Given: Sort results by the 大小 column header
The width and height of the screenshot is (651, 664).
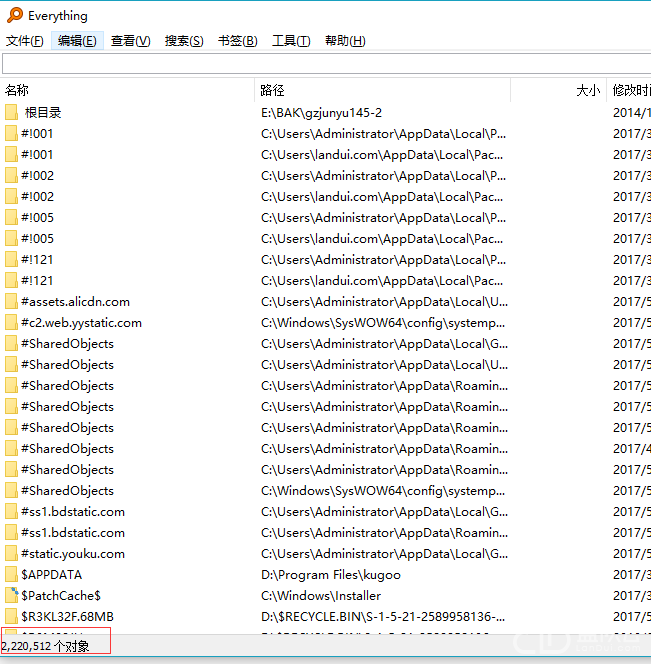Looking at the screenshot, I should coord(558,90).
